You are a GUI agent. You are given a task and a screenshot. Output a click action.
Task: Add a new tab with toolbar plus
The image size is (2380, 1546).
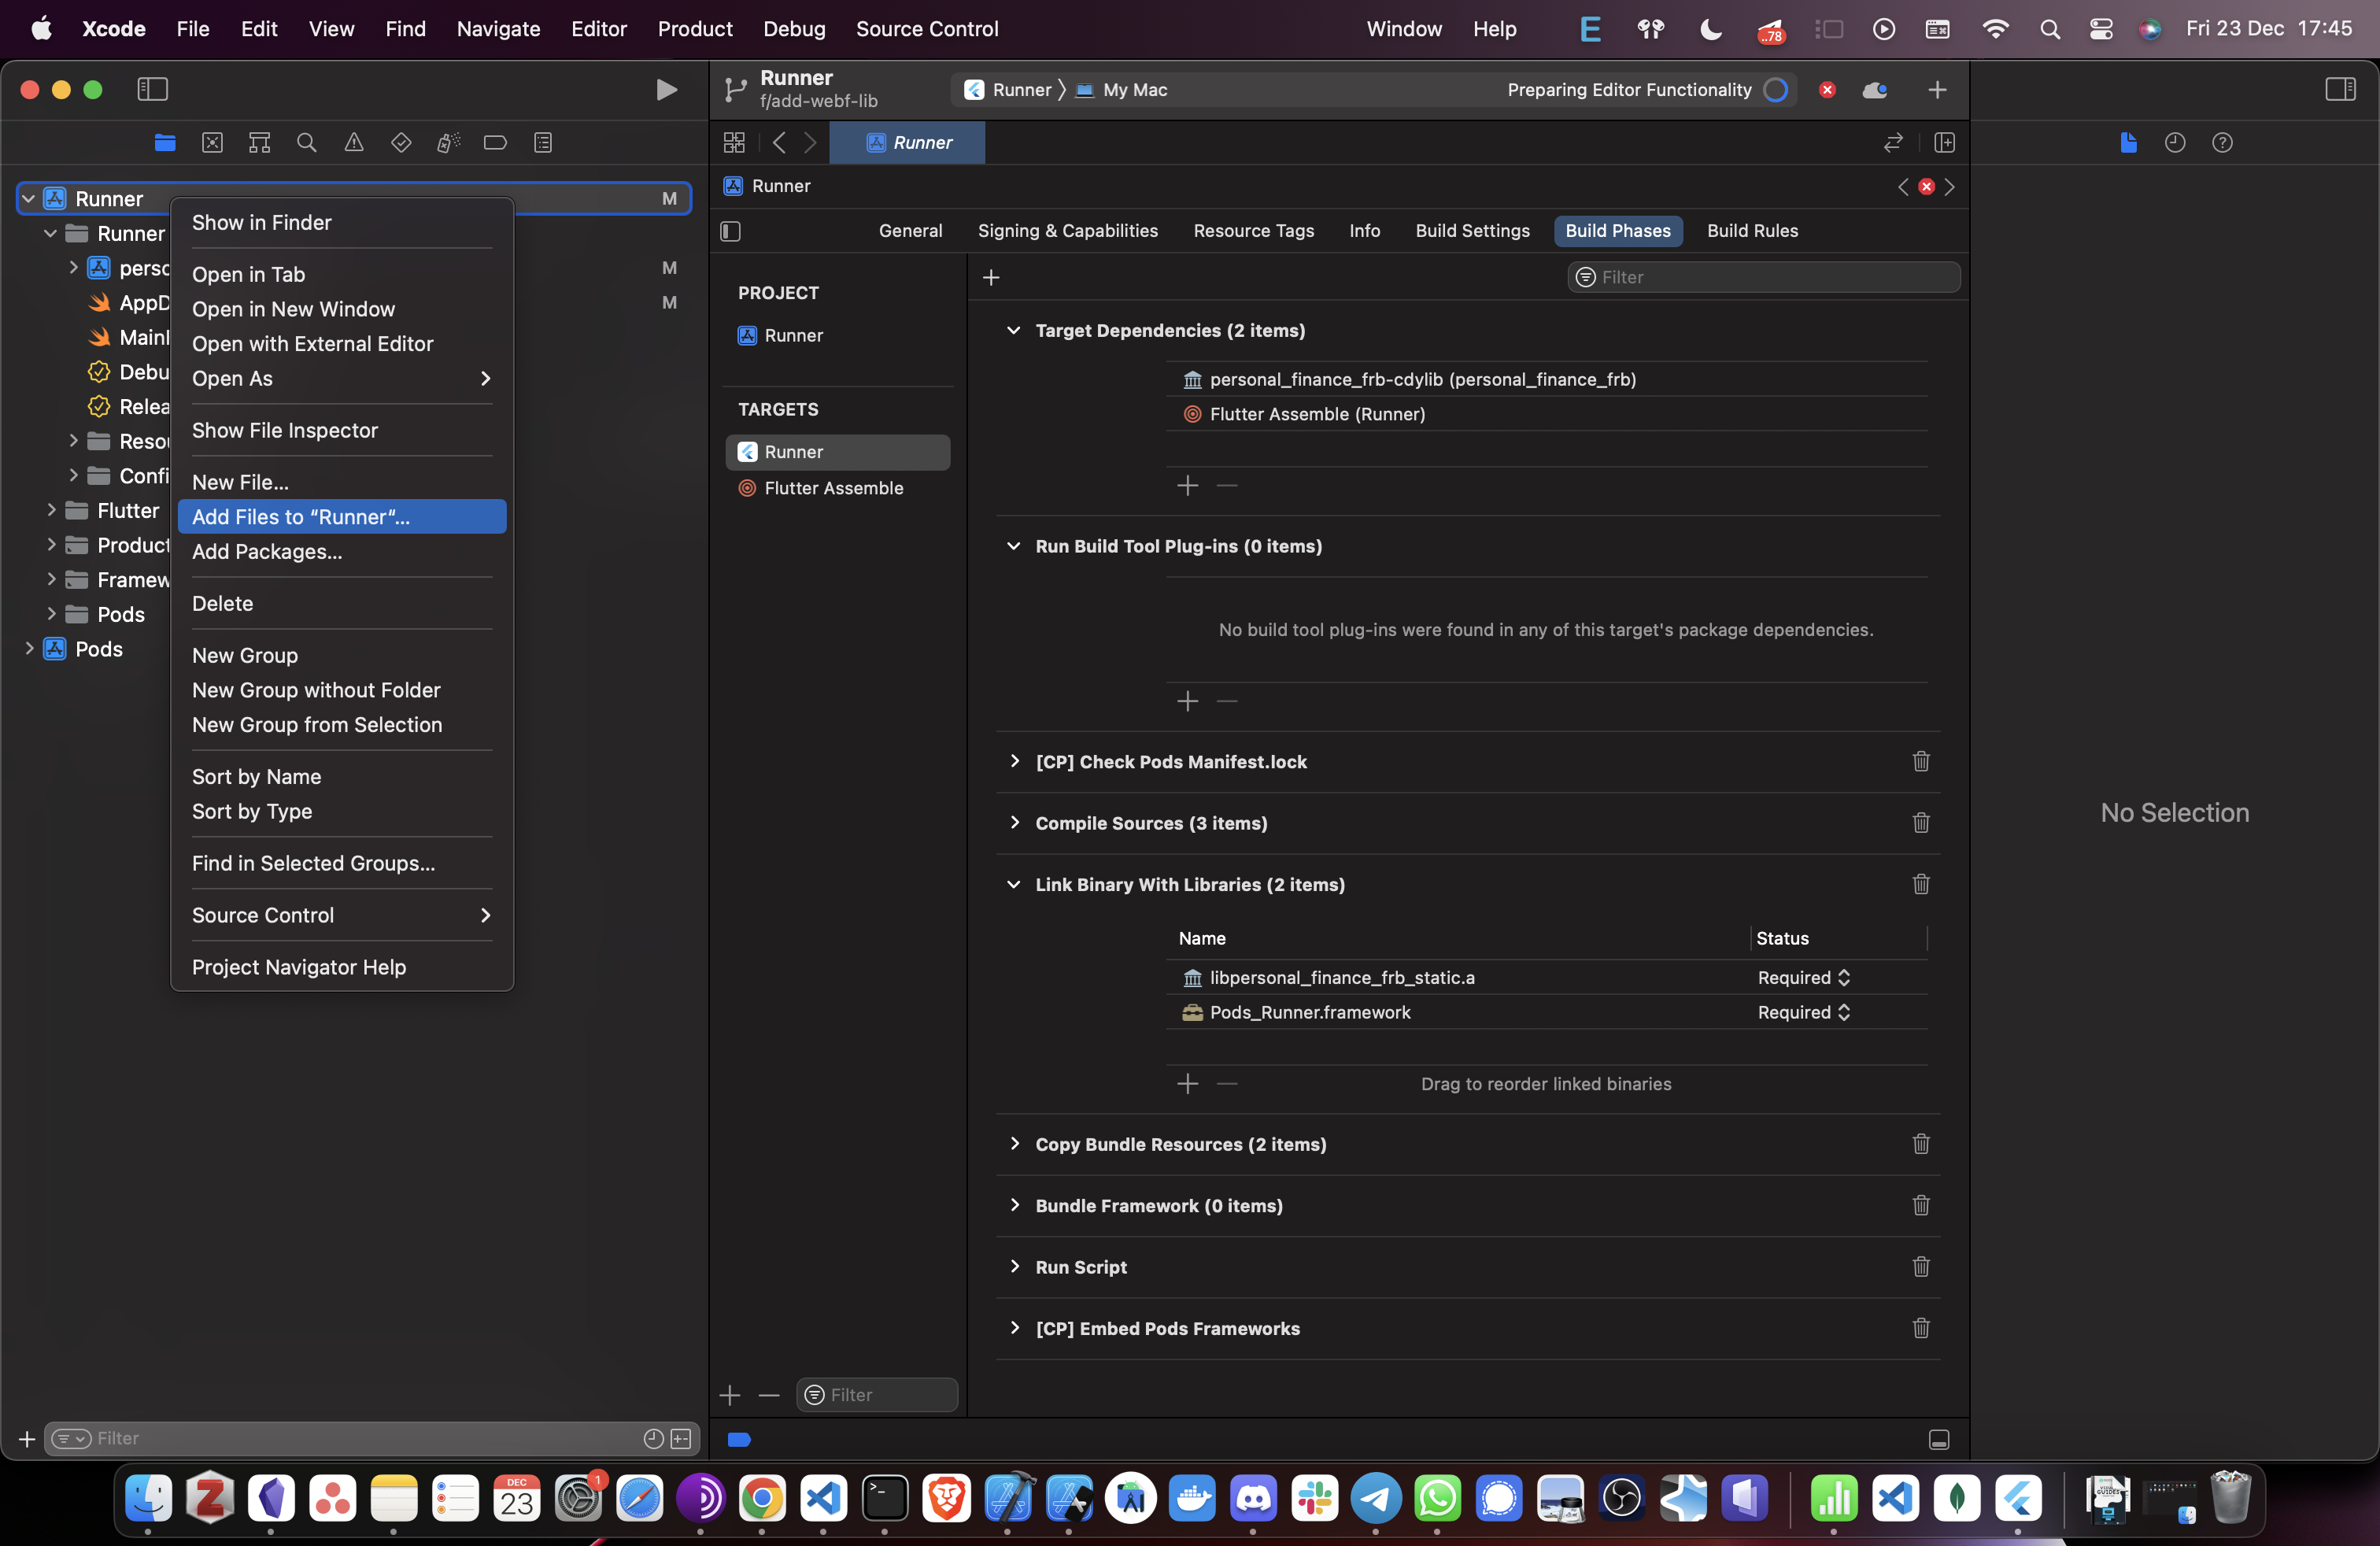(x=1937, y=90)
